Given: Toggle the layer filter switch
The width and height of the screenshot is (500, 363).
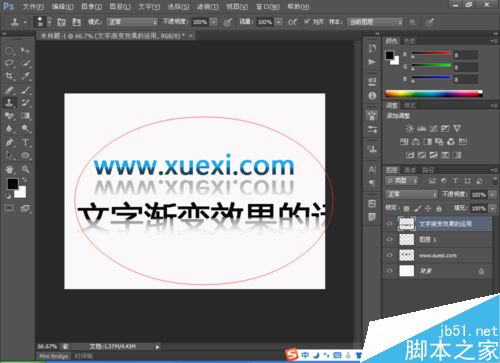Looking at the screenshot, I should click(x=495, y=180).
